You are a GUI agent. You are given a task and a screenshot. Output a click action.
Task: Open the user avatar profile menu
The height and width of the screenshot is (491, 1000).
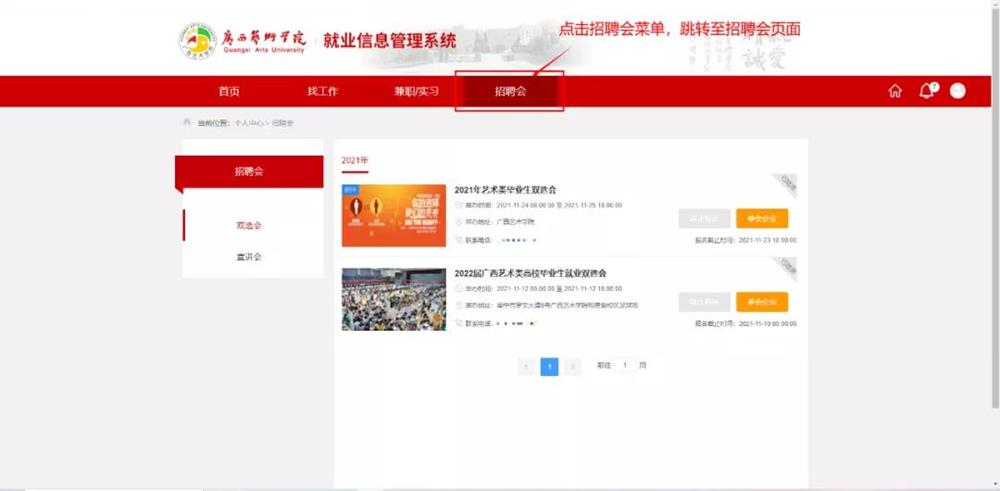[x=957, y=91]
